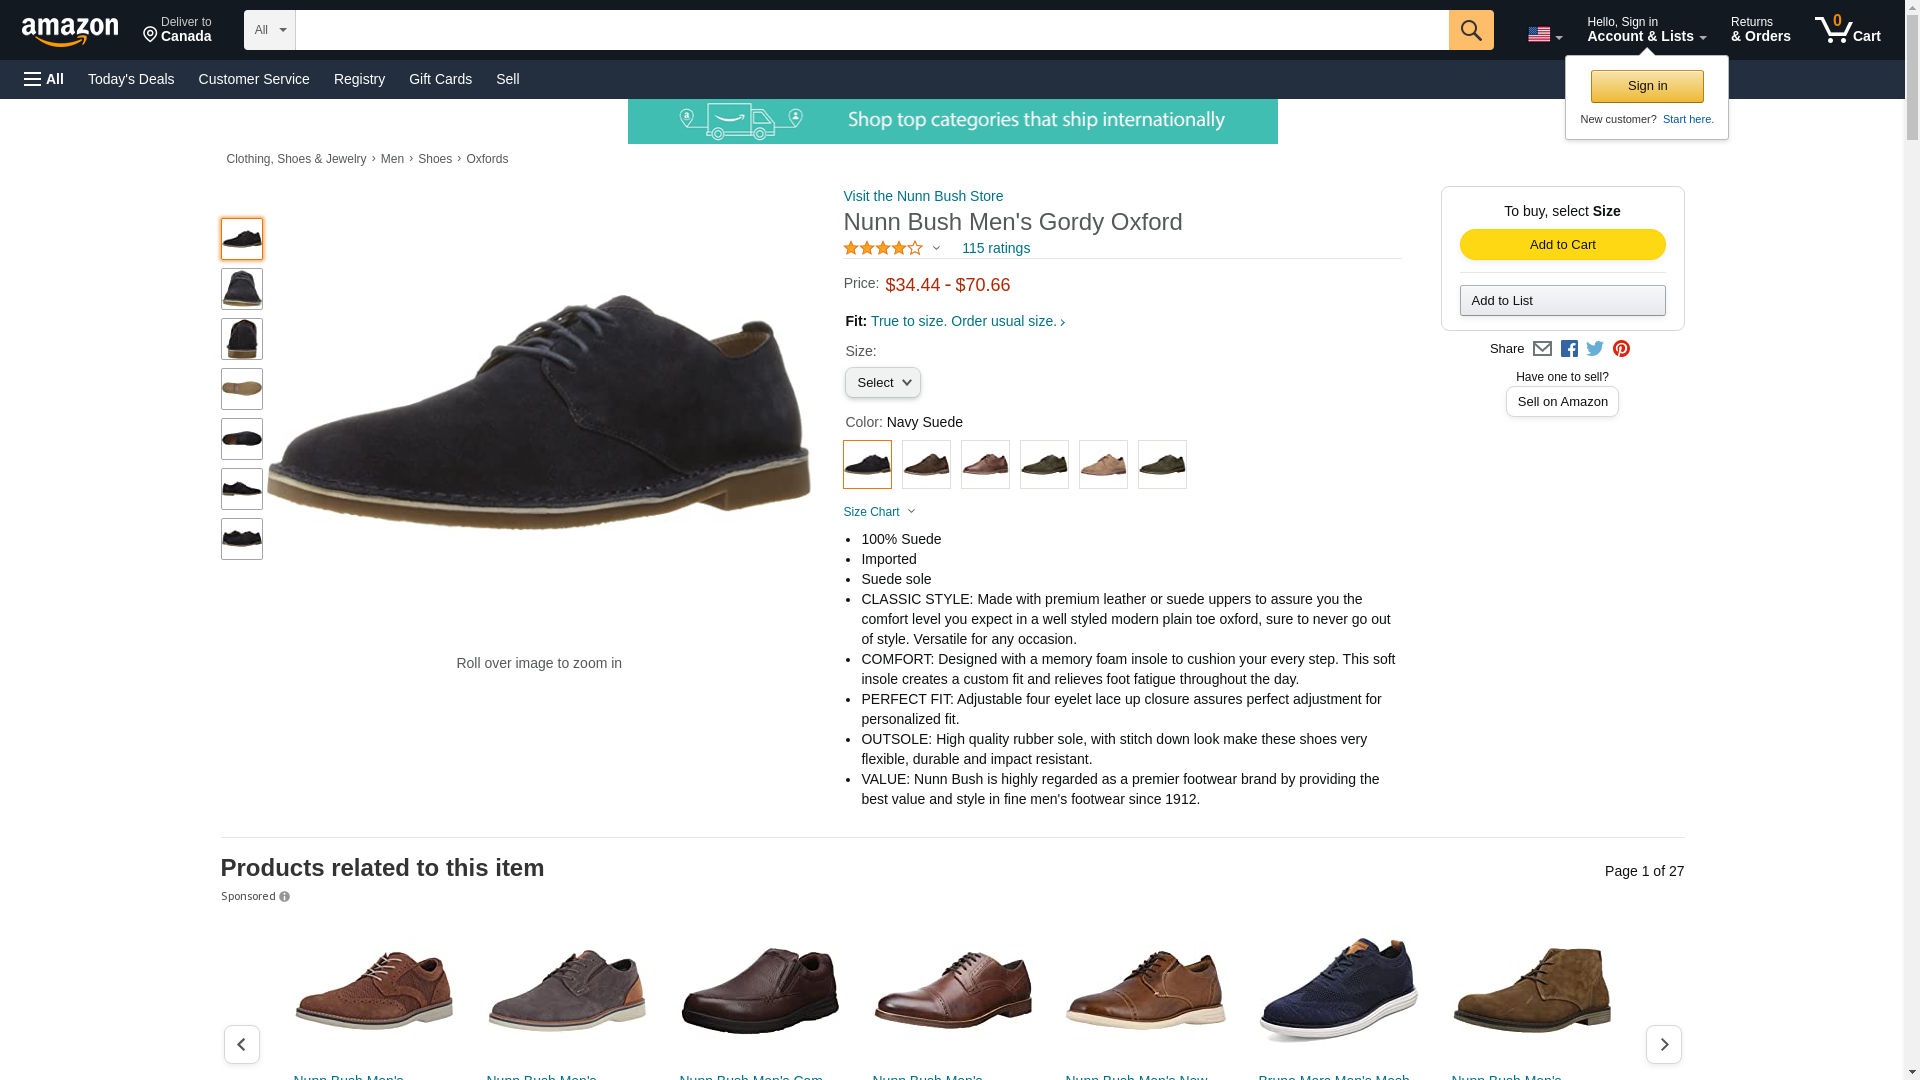Open the All hamburger menu
This screenshot has height=1080, width=1920.
coord(44,79)
